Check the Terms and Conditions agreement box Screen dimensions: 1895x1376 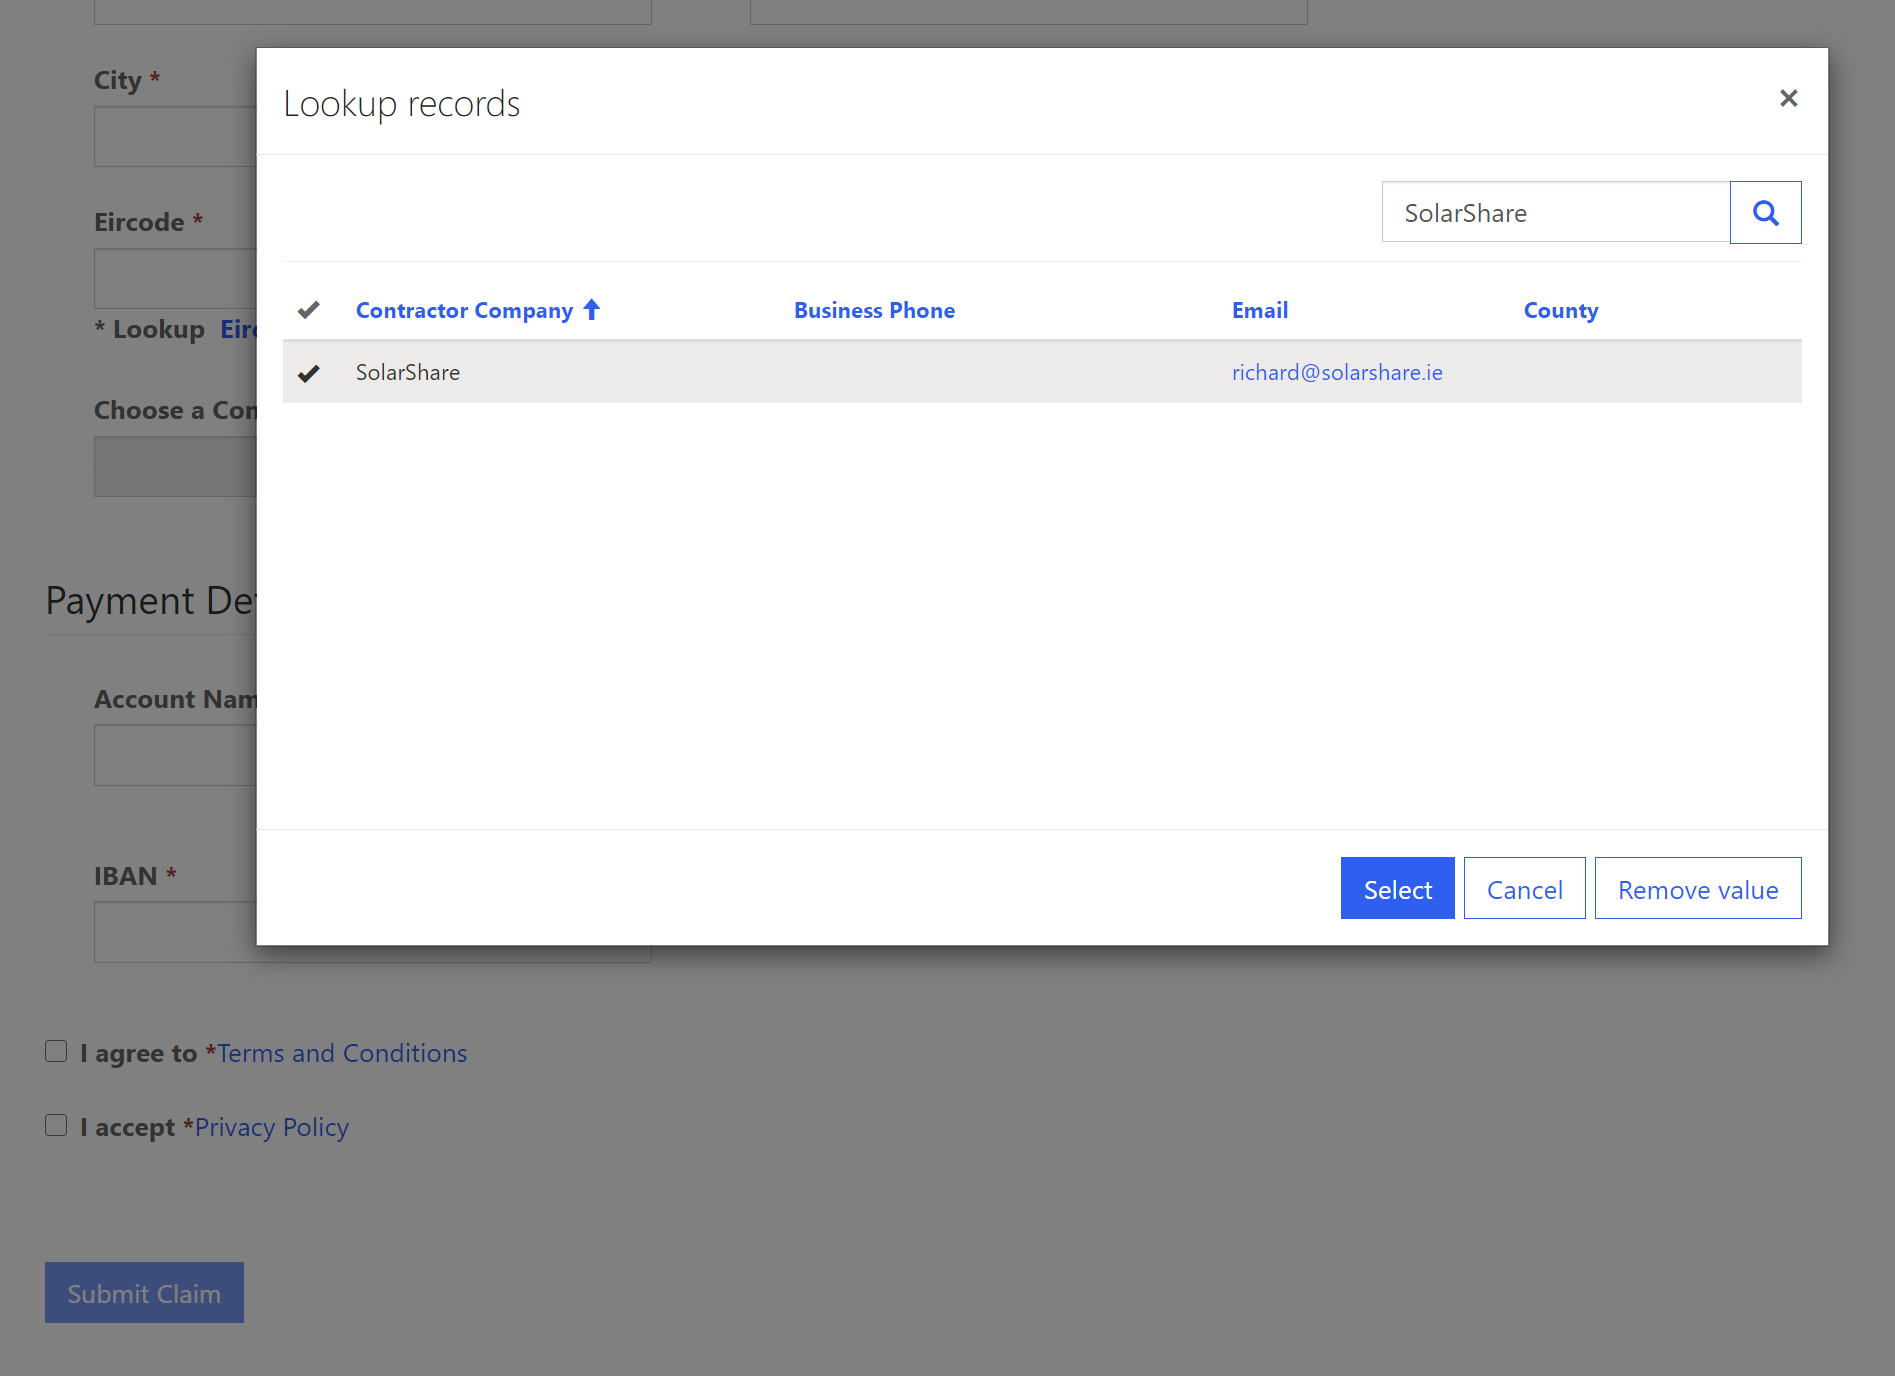click(x=56, y=1052)
